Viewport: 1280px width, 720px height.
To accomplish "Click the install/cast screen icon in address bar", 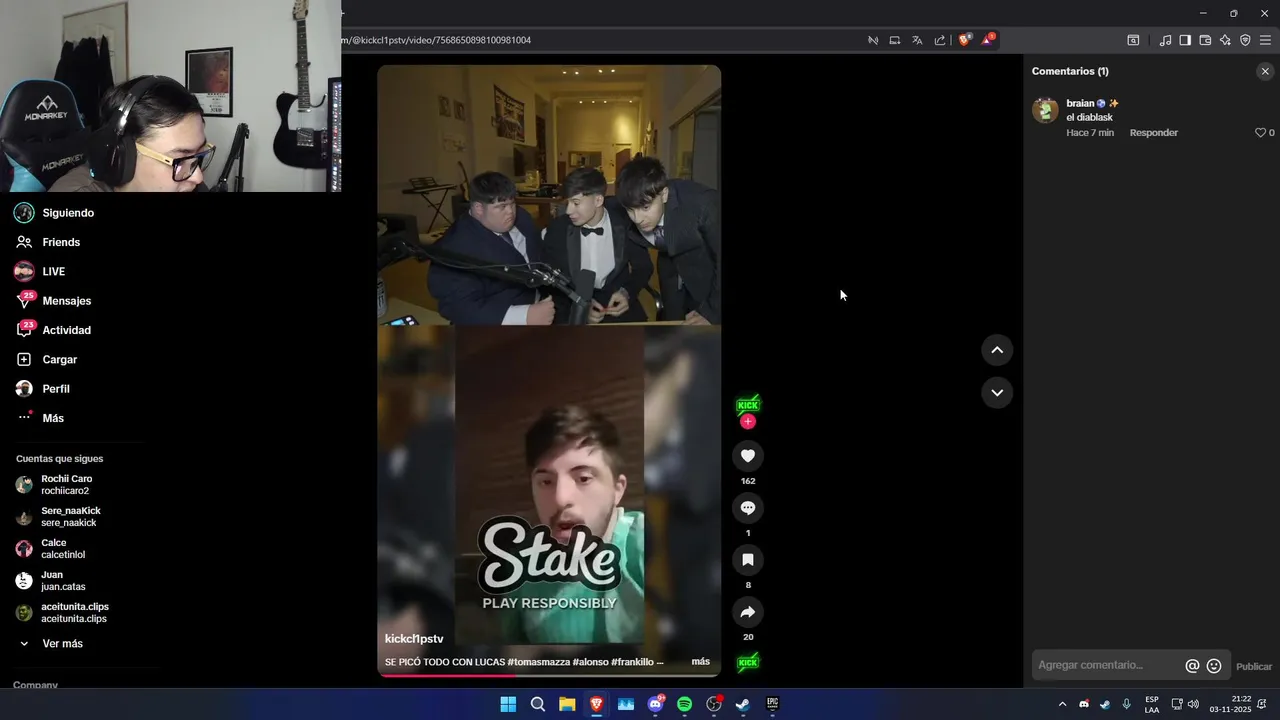I will (895, 40).
